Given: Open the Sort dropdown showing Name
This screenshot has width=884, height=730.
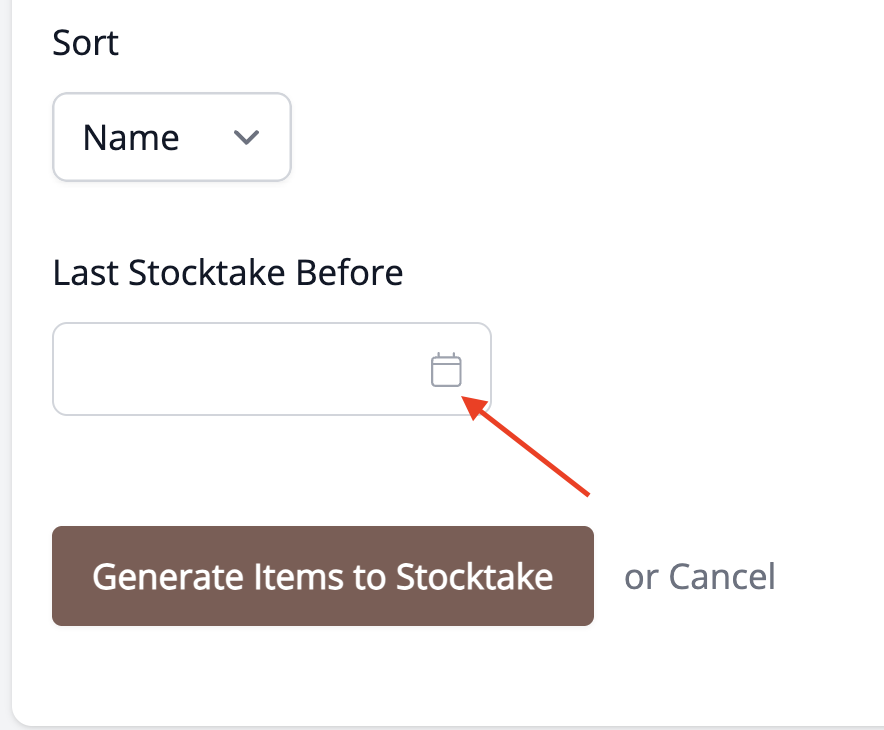Looking at the screenshot, I should pos(172,137).
